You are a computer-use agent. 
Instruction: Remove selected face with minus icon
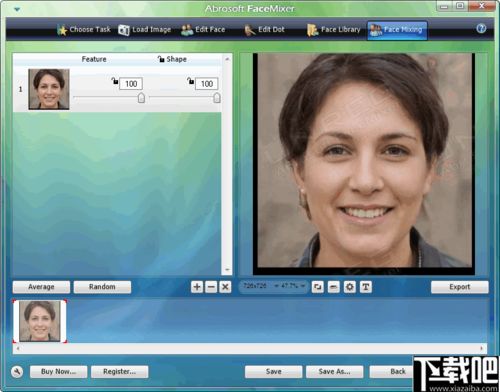coord(211,287)
